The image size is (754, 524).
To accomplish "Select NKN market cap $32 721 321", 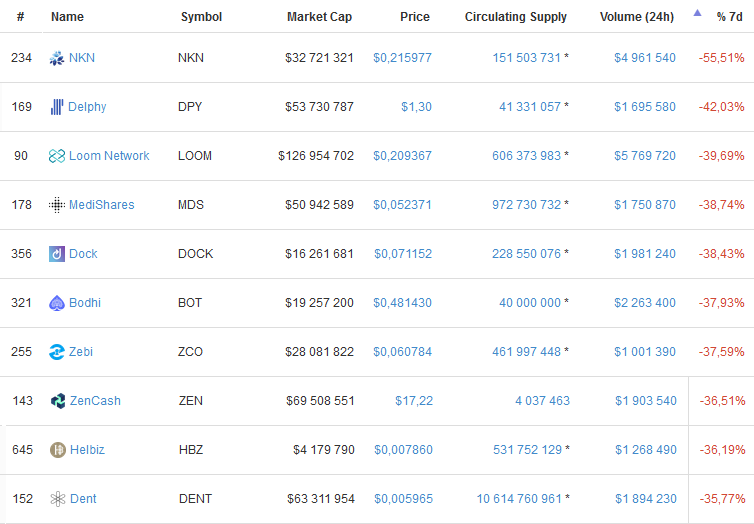I will tap(319, 58).
